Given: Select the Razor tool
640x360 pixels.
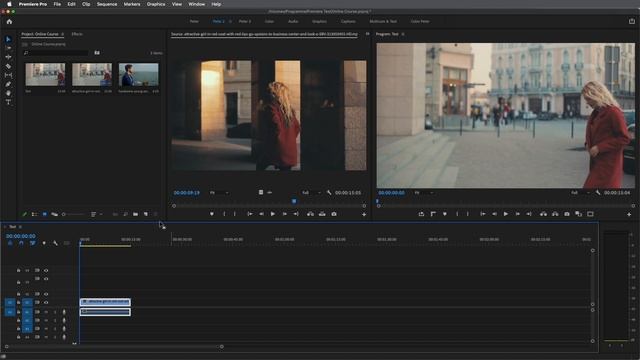Looking at the screenshot, I should 8,66.
